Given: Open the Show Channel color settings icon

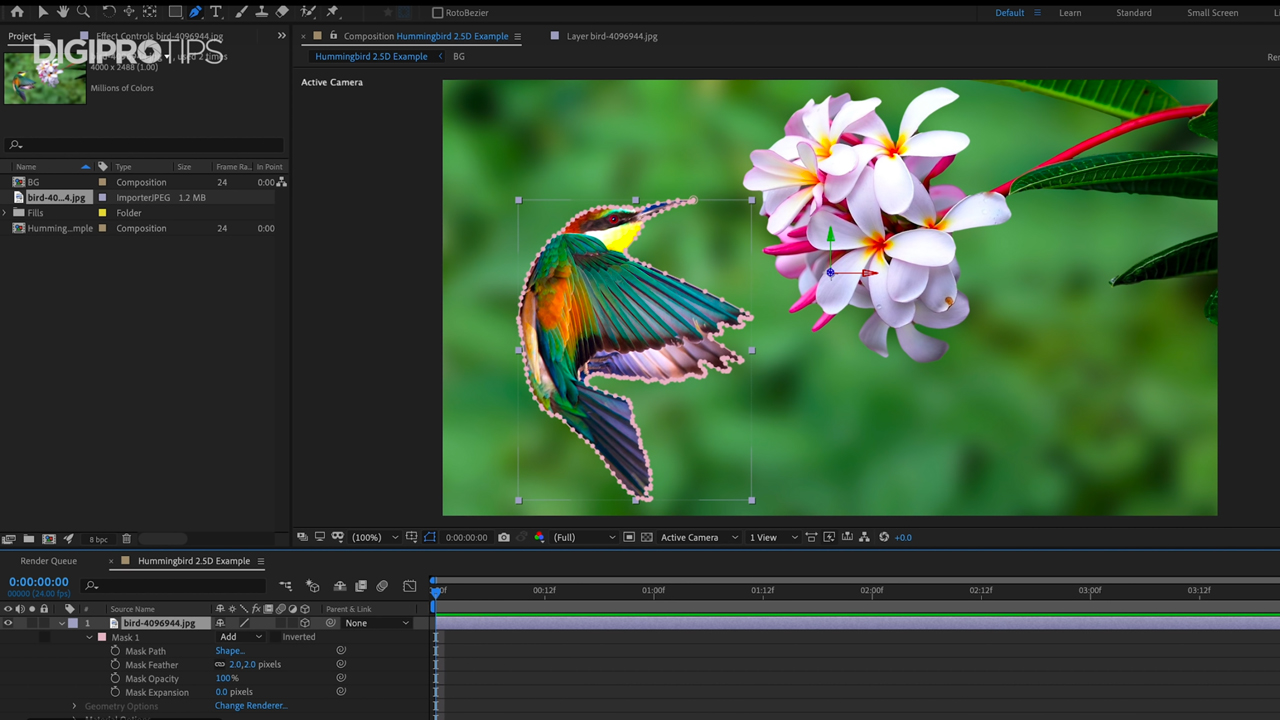Looking at the screenshot, I should tap(539, 537).
